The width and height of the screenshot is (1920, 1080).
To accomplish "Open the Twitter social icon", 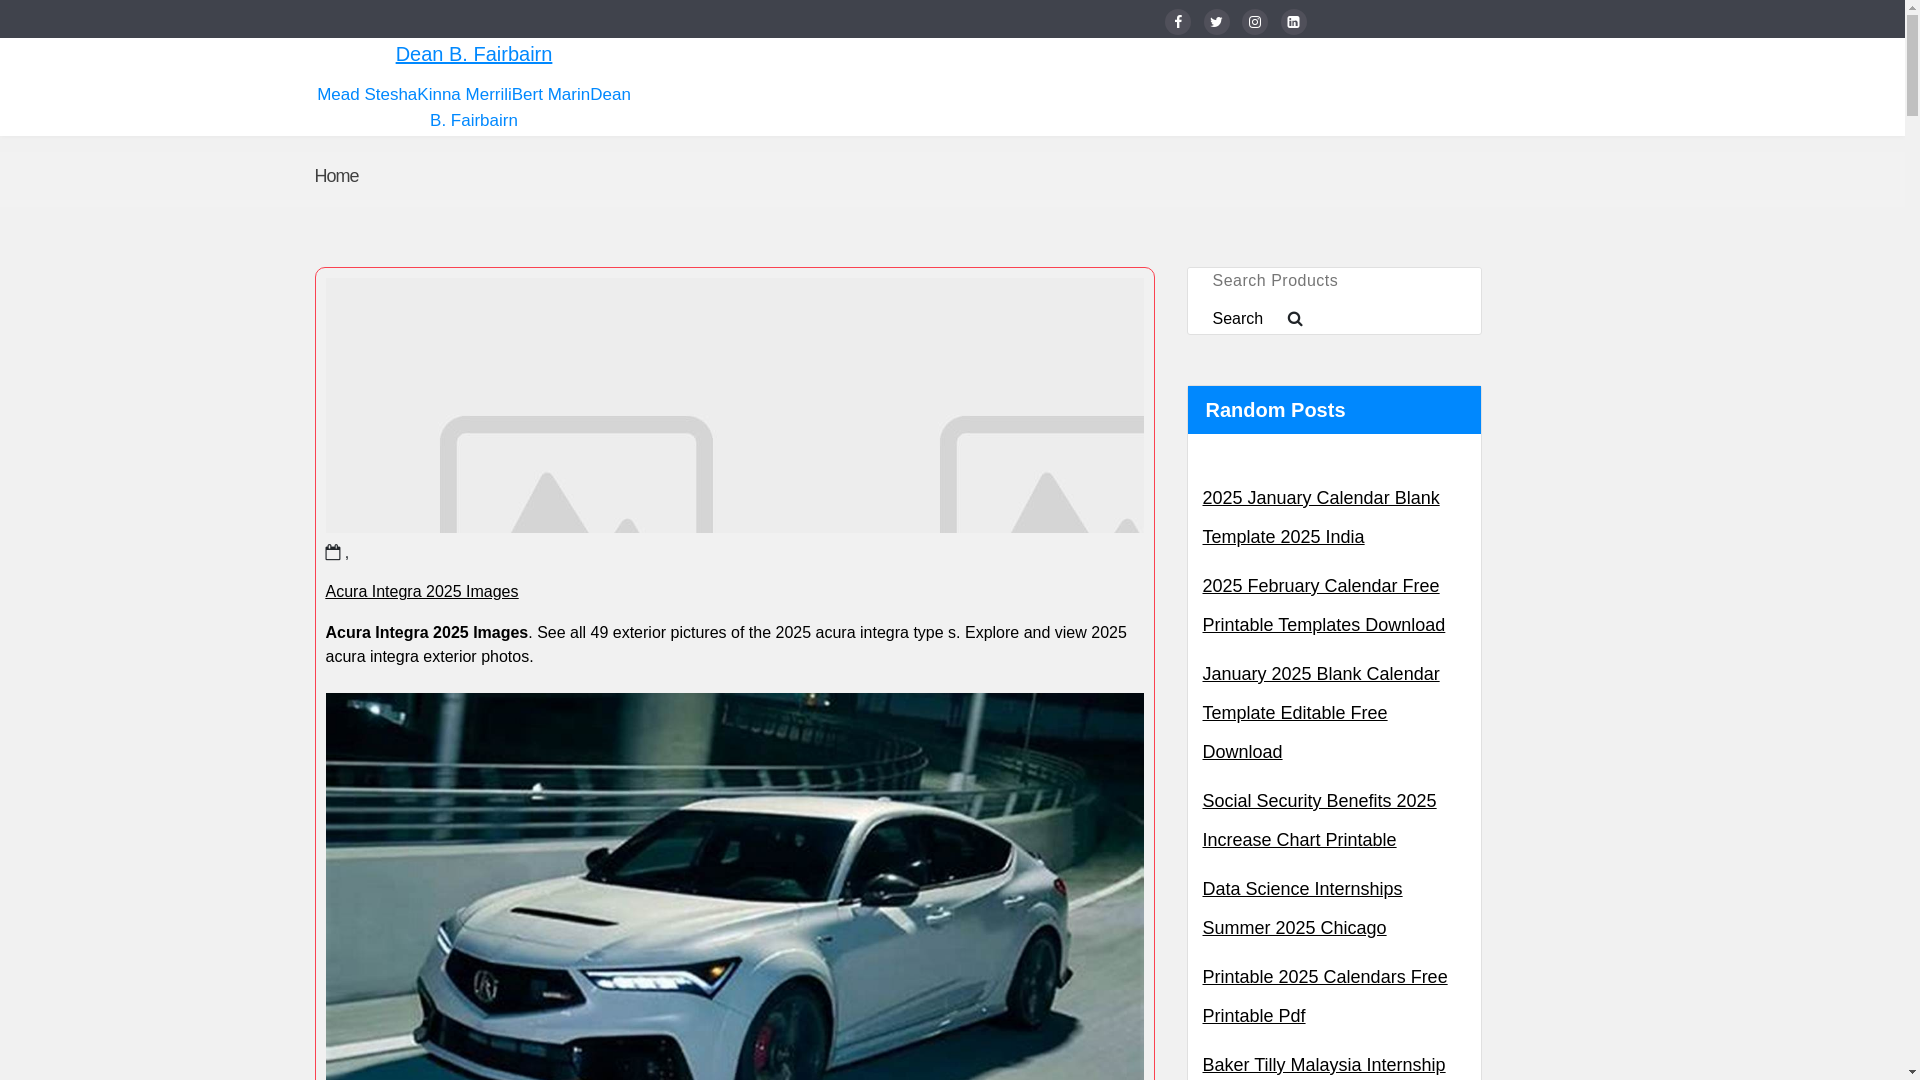I will (x=1216, y=22).
